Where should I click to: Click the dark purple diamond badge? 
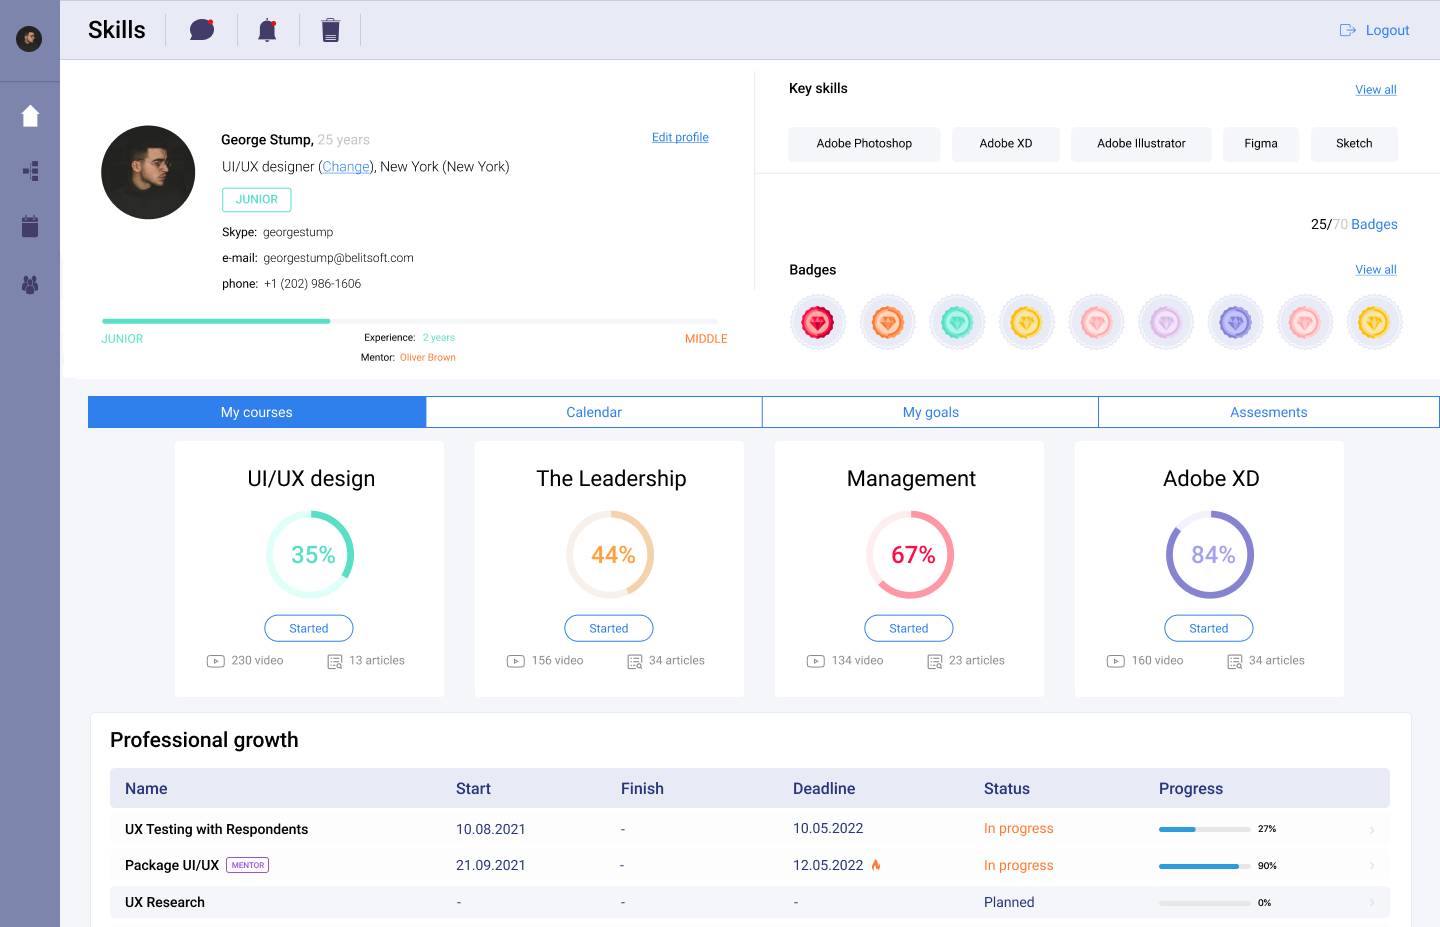[1235, 322]
